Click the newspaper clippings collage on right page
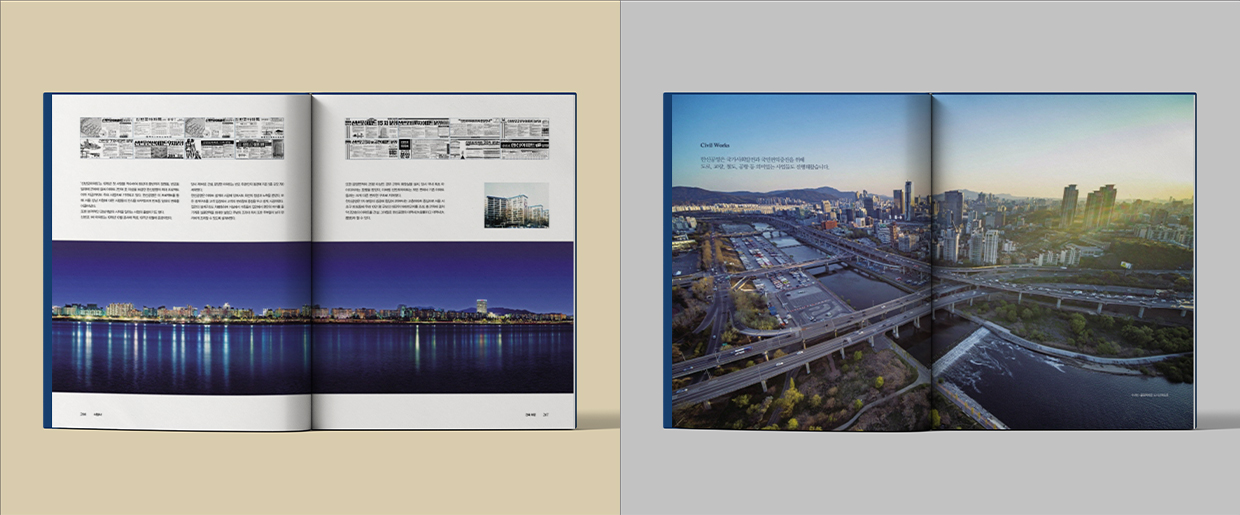The image size is (1240, 515). (x=447, y=138)
